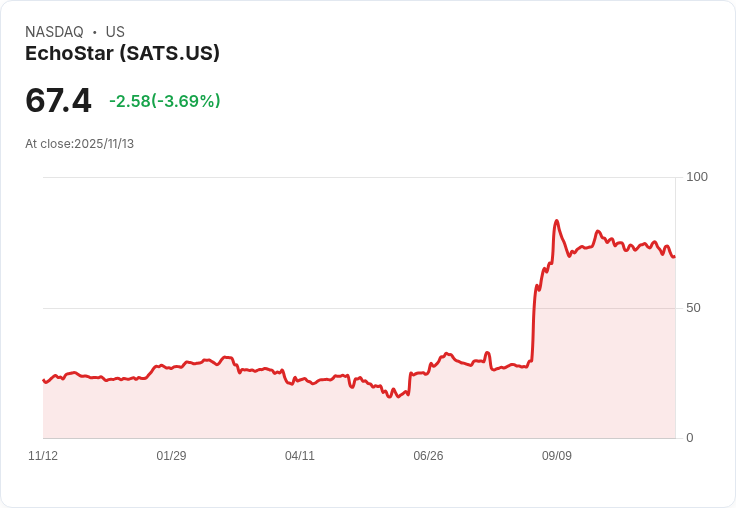Click the 50 horizontal gridline

coord(359,308)
